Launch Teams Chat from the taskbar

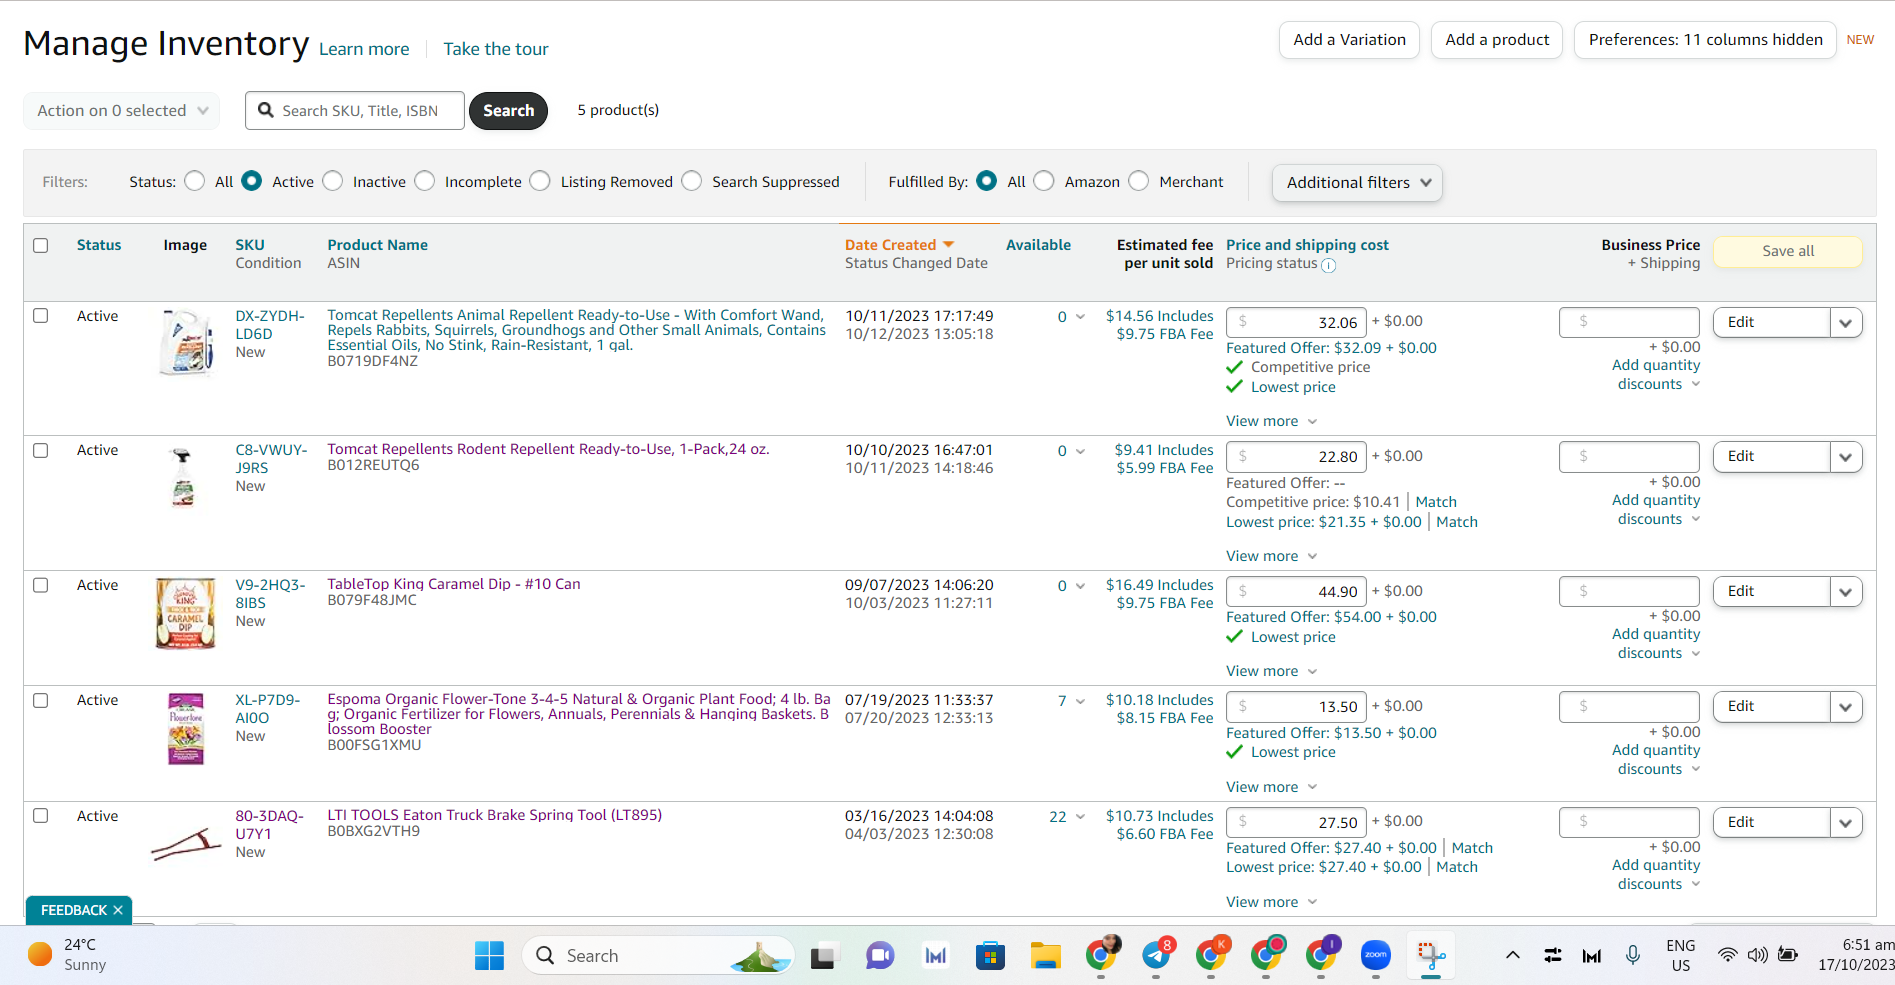[x=880, y=956]
